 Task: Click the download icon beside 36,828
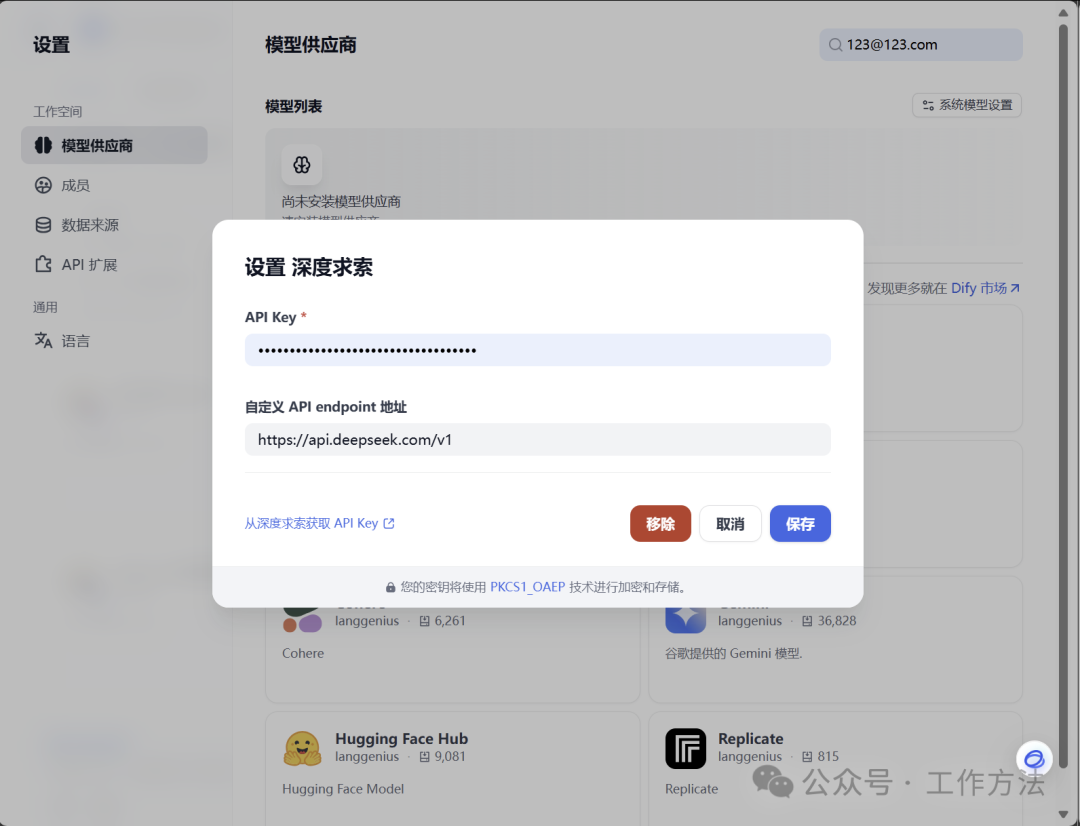[x=807, y=621]
